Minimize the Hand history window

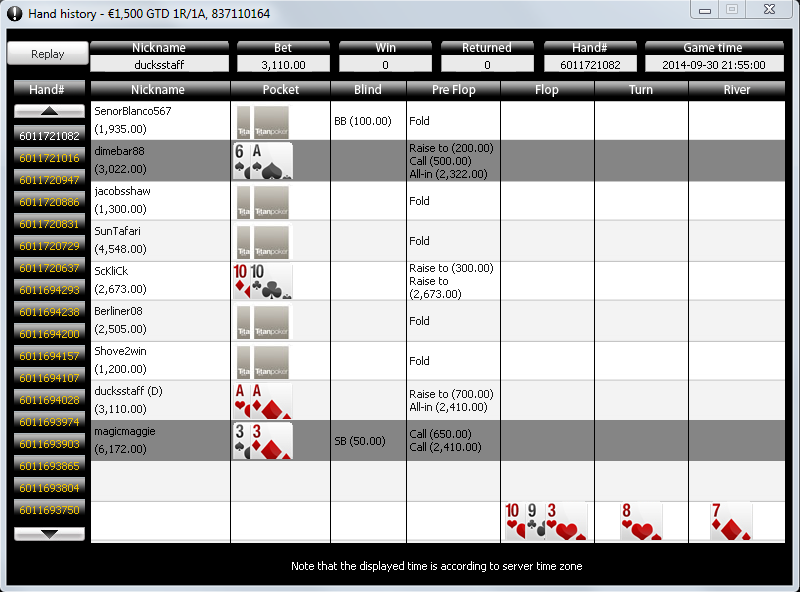point(705,10)
